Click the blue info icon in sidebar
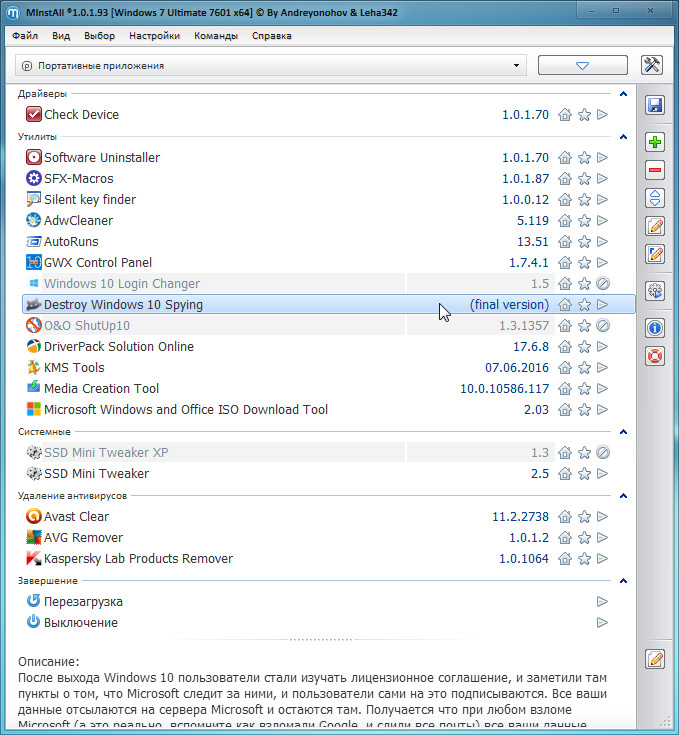The height and width of the screenshot is (735, 679). pos(655,328)
